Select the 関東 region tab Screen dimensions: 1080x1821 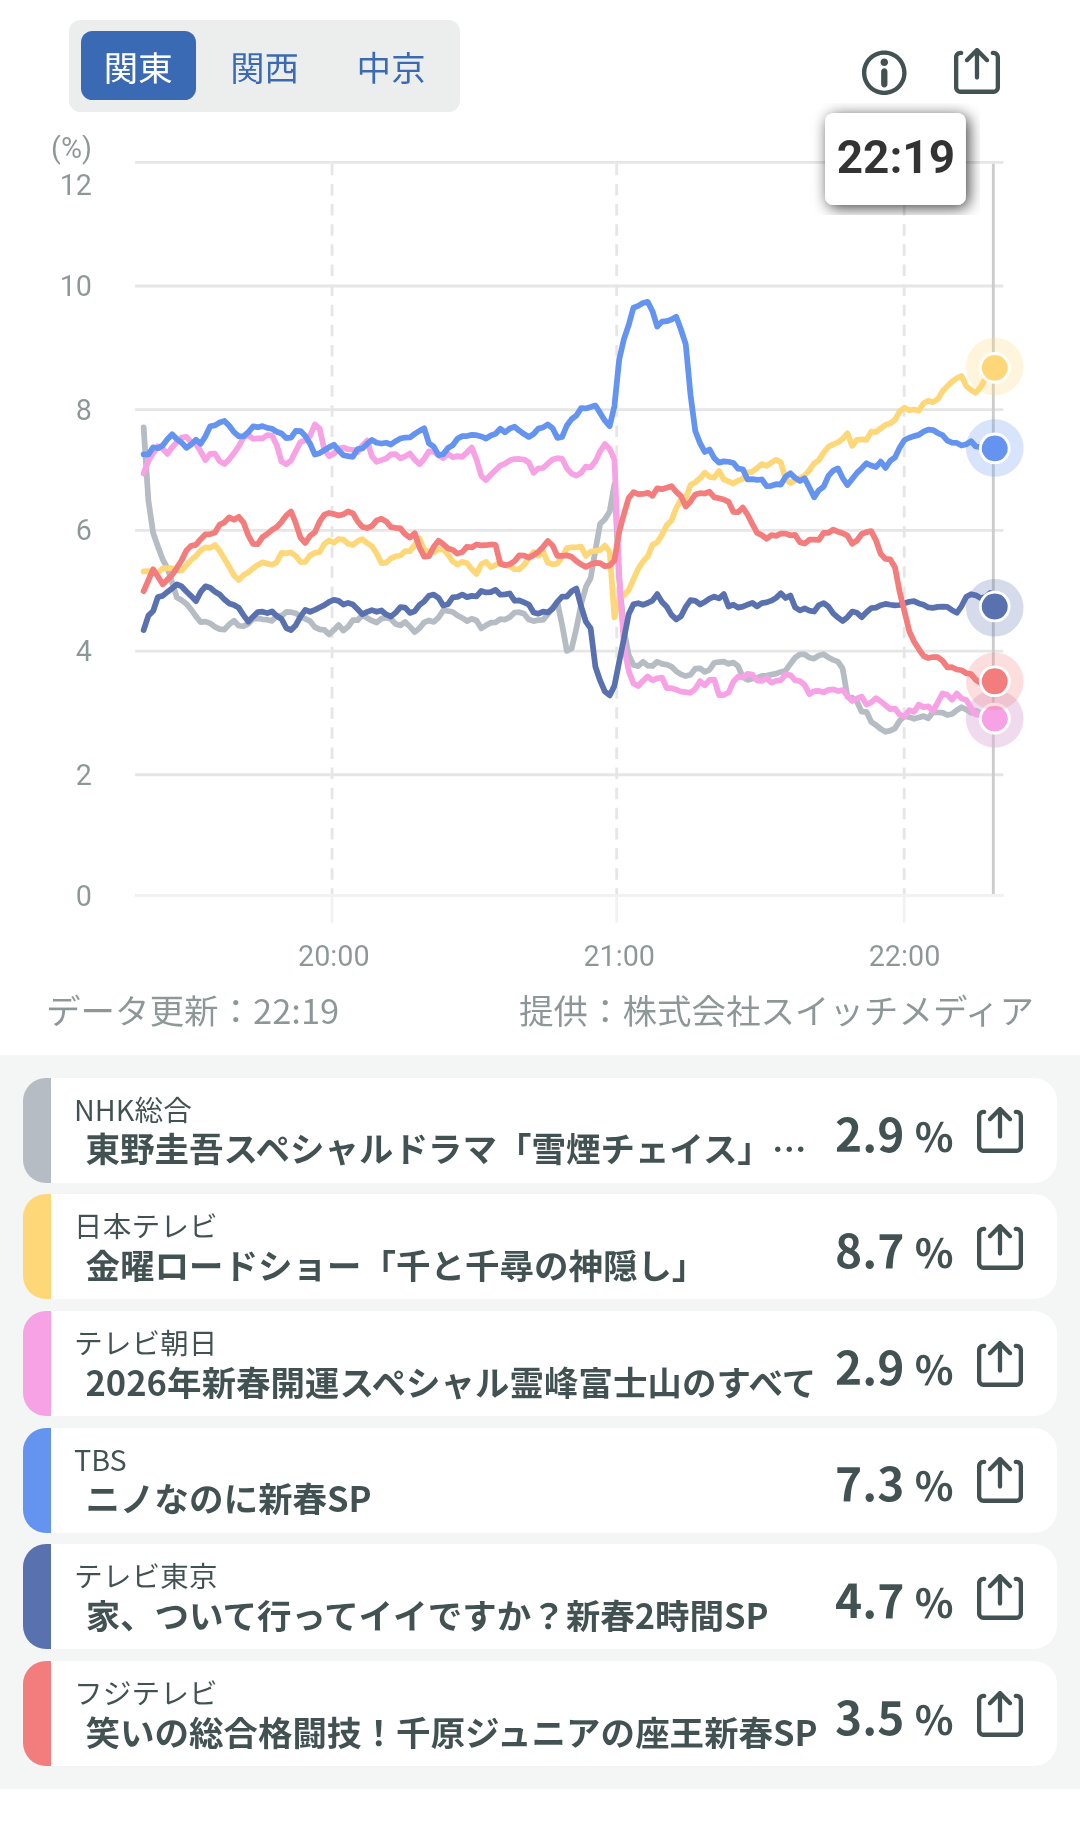click(x=138, y=67)
